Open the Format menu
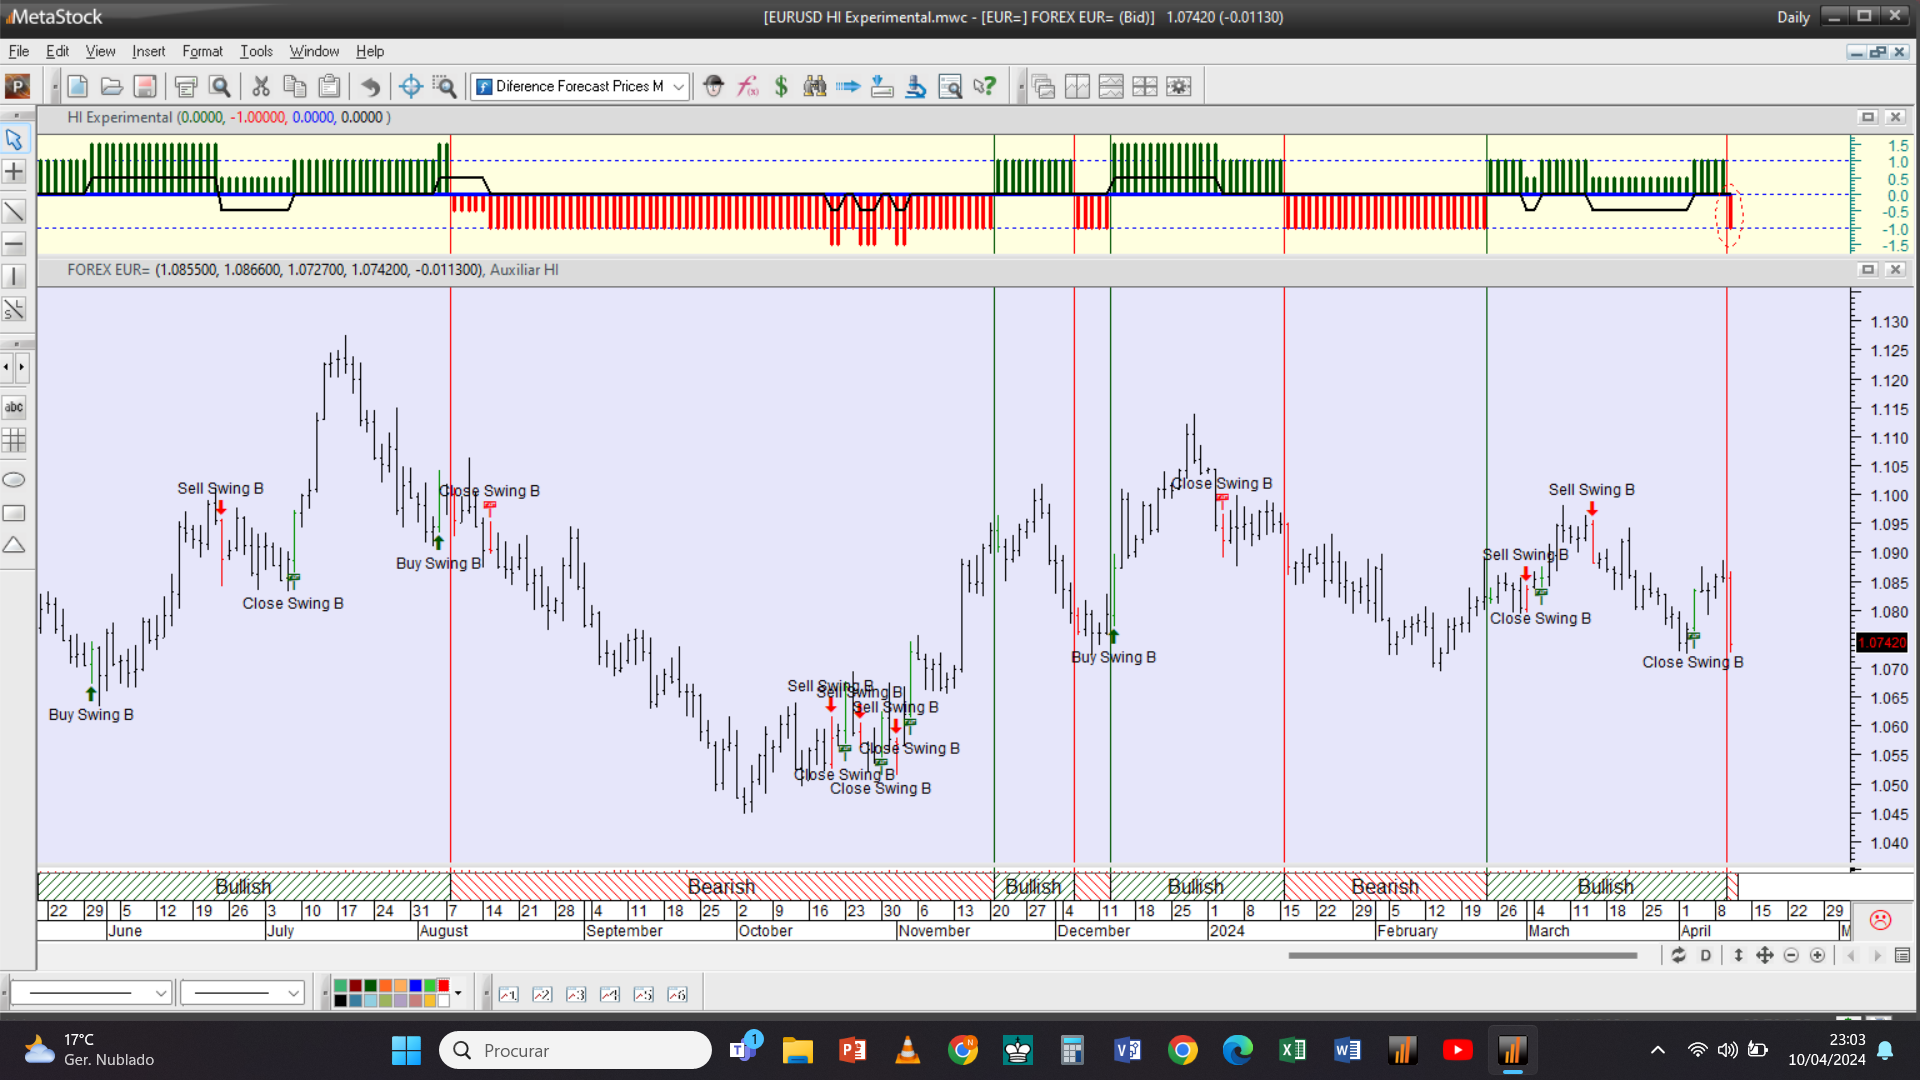Image resolution: width=1920 pixels, height=1080 pixels. 202,51
